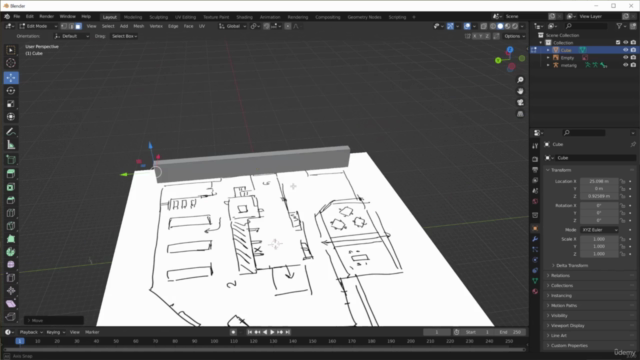The width and height of the screenshot is (640, 360).
Task: Select the Cursor tool
Action: click(11, 63)
